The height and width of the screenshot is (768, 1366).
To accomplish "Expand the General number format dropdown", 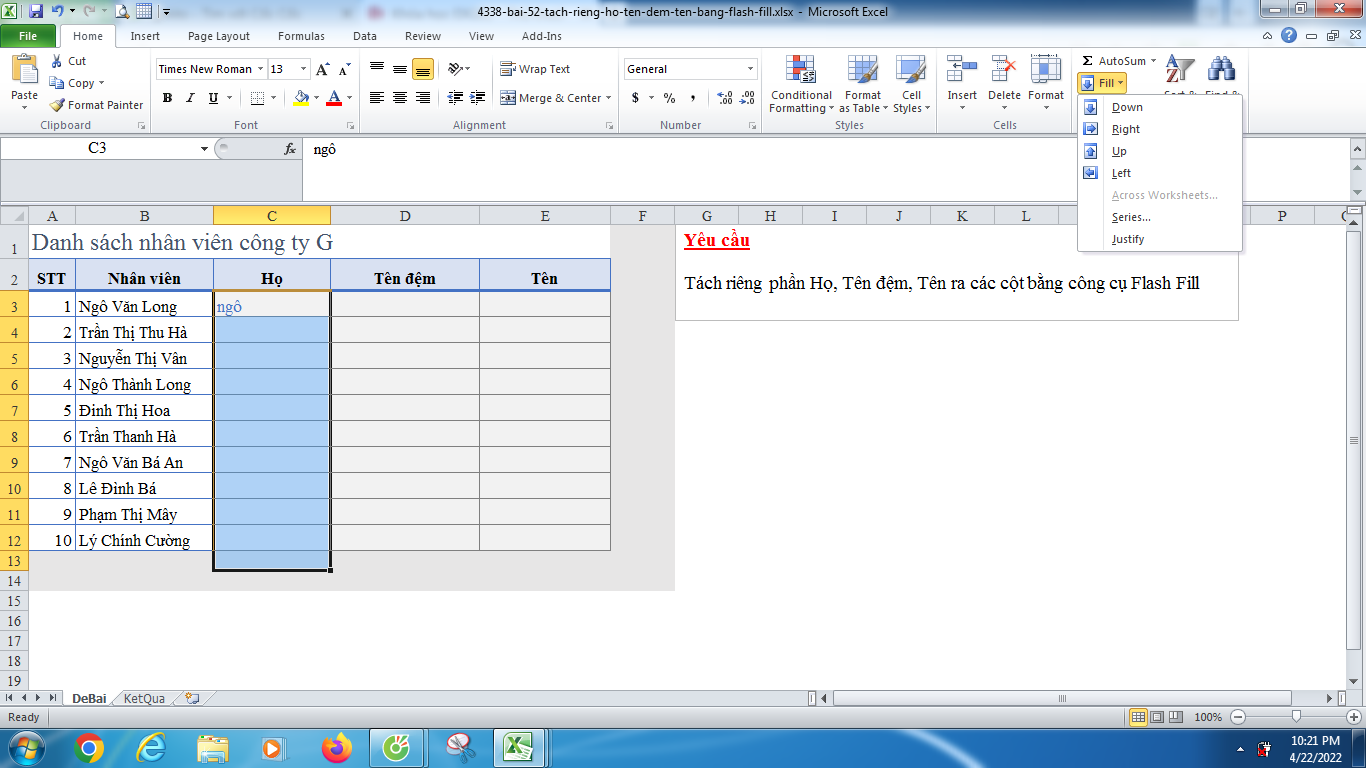I will point(751,69).
